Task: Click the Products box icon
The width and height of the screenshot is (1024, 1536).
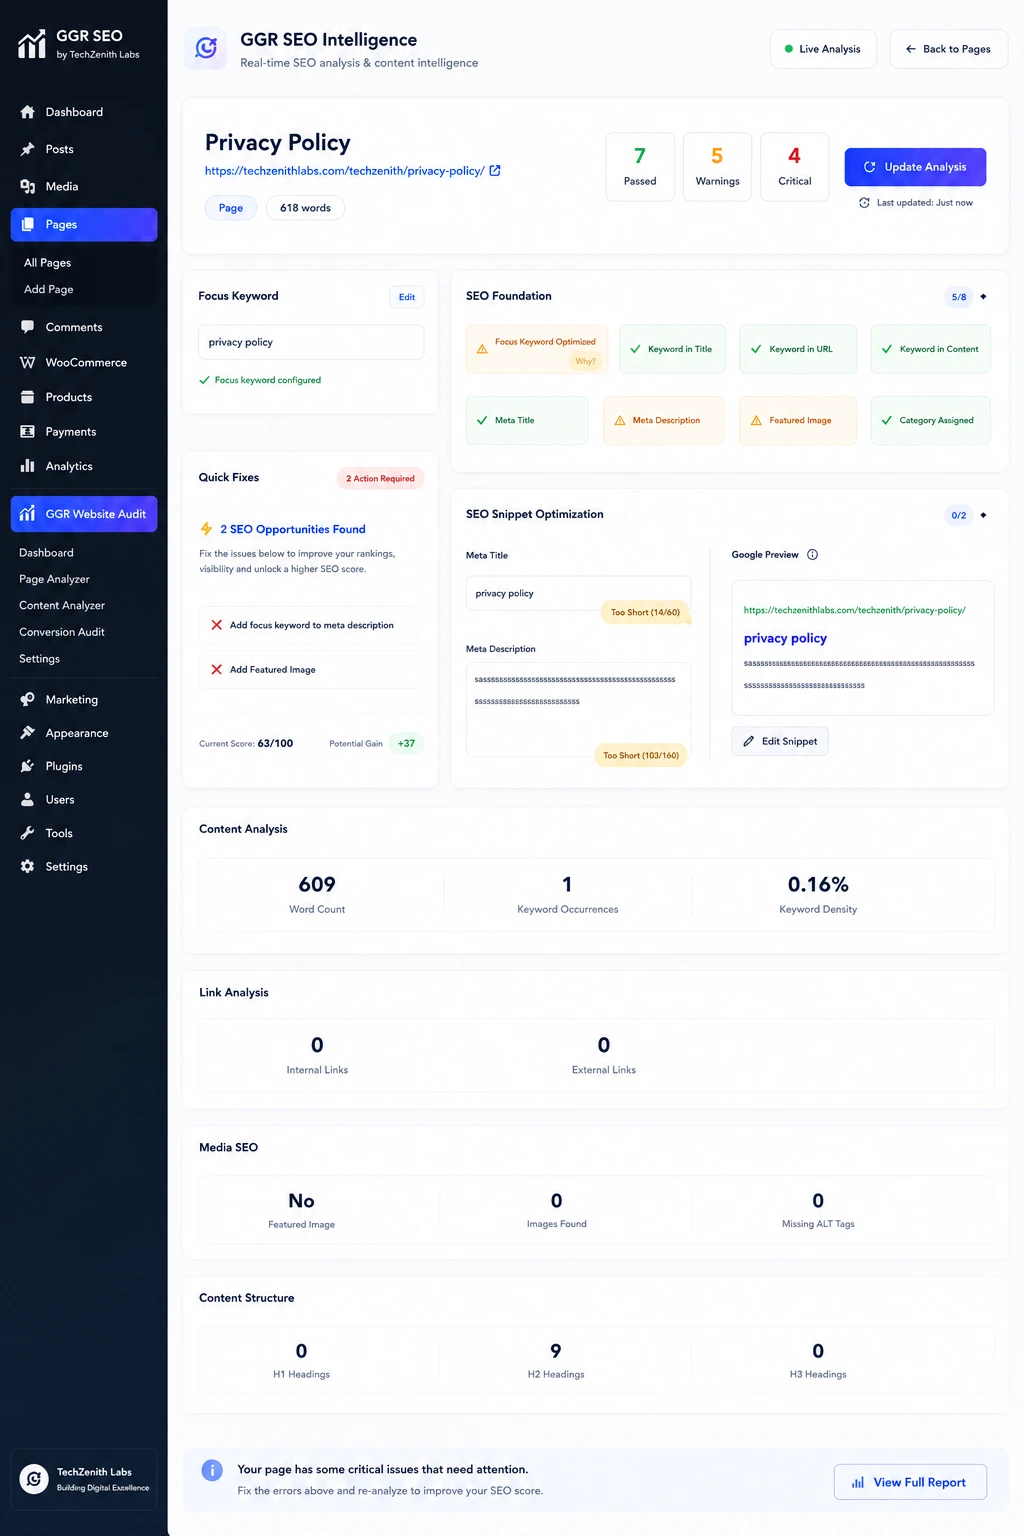Action: (28, 397)
